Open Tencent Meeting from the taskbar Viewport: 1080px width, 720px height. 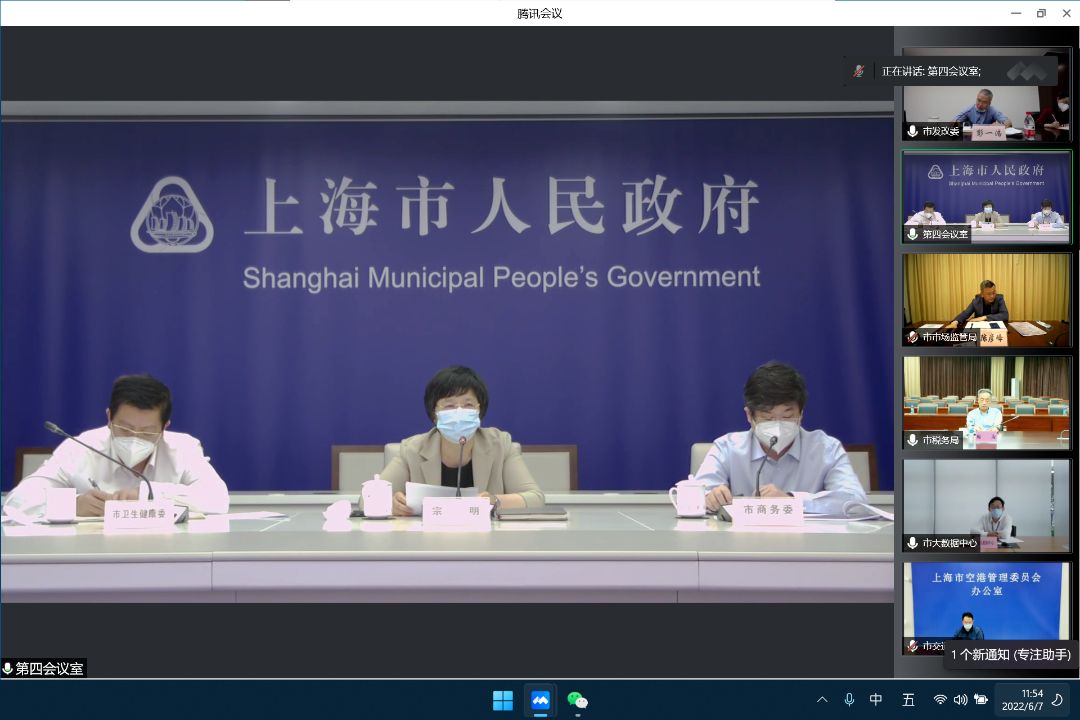540,700
